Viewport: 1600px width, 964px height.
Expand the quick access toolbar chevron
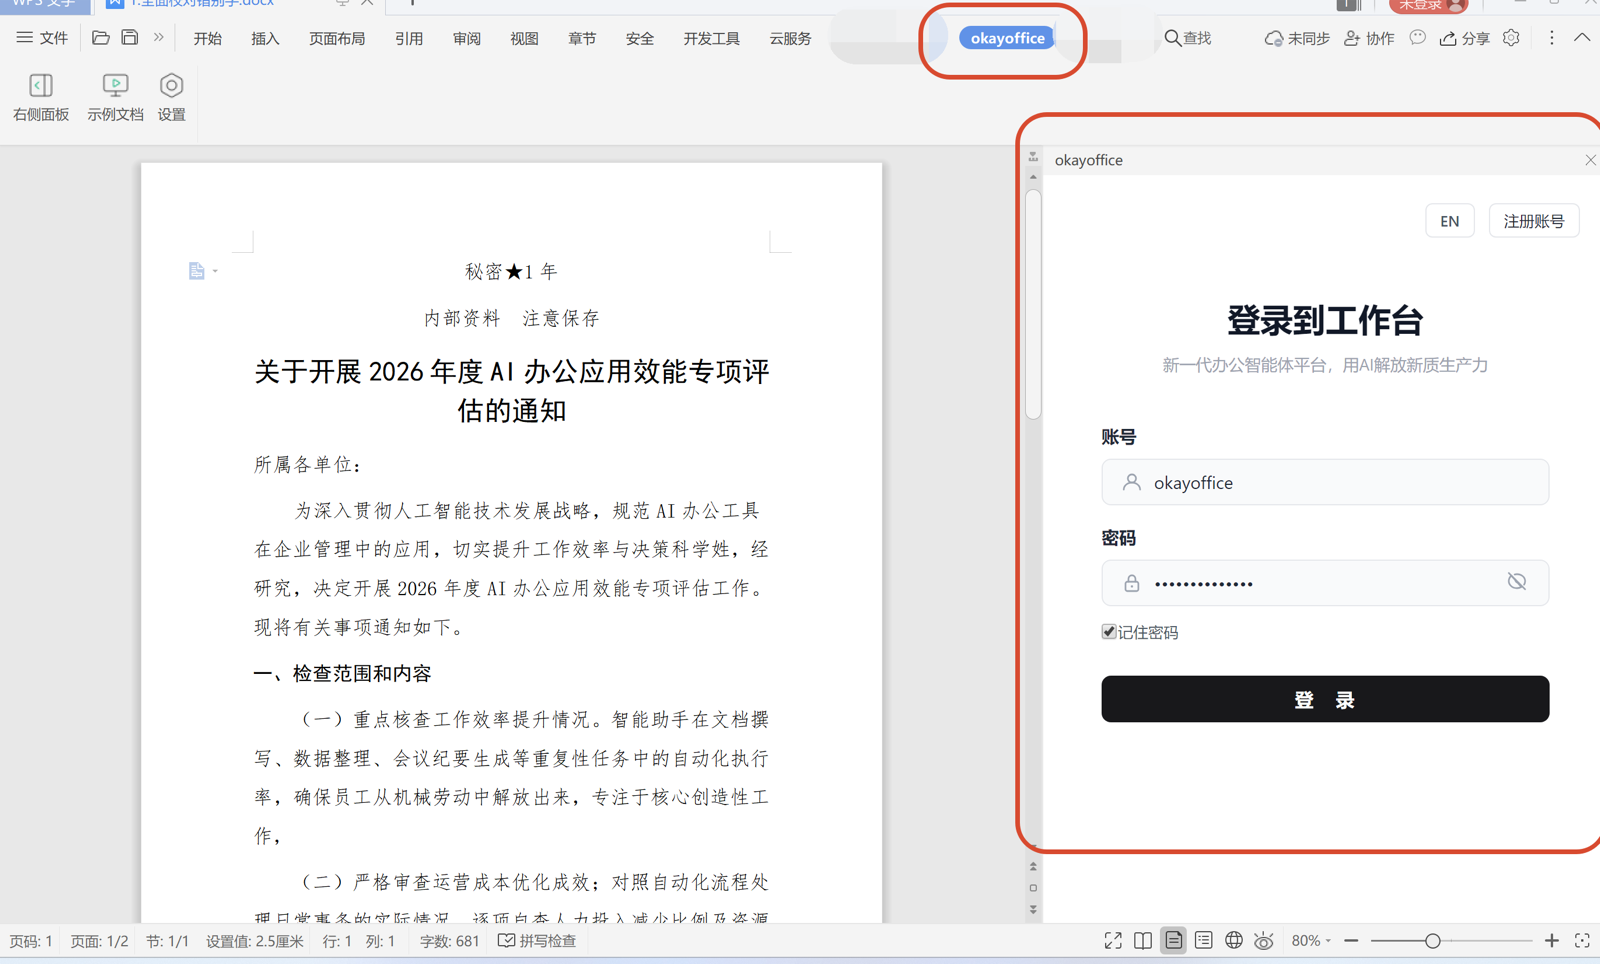[x=158, y=38]
